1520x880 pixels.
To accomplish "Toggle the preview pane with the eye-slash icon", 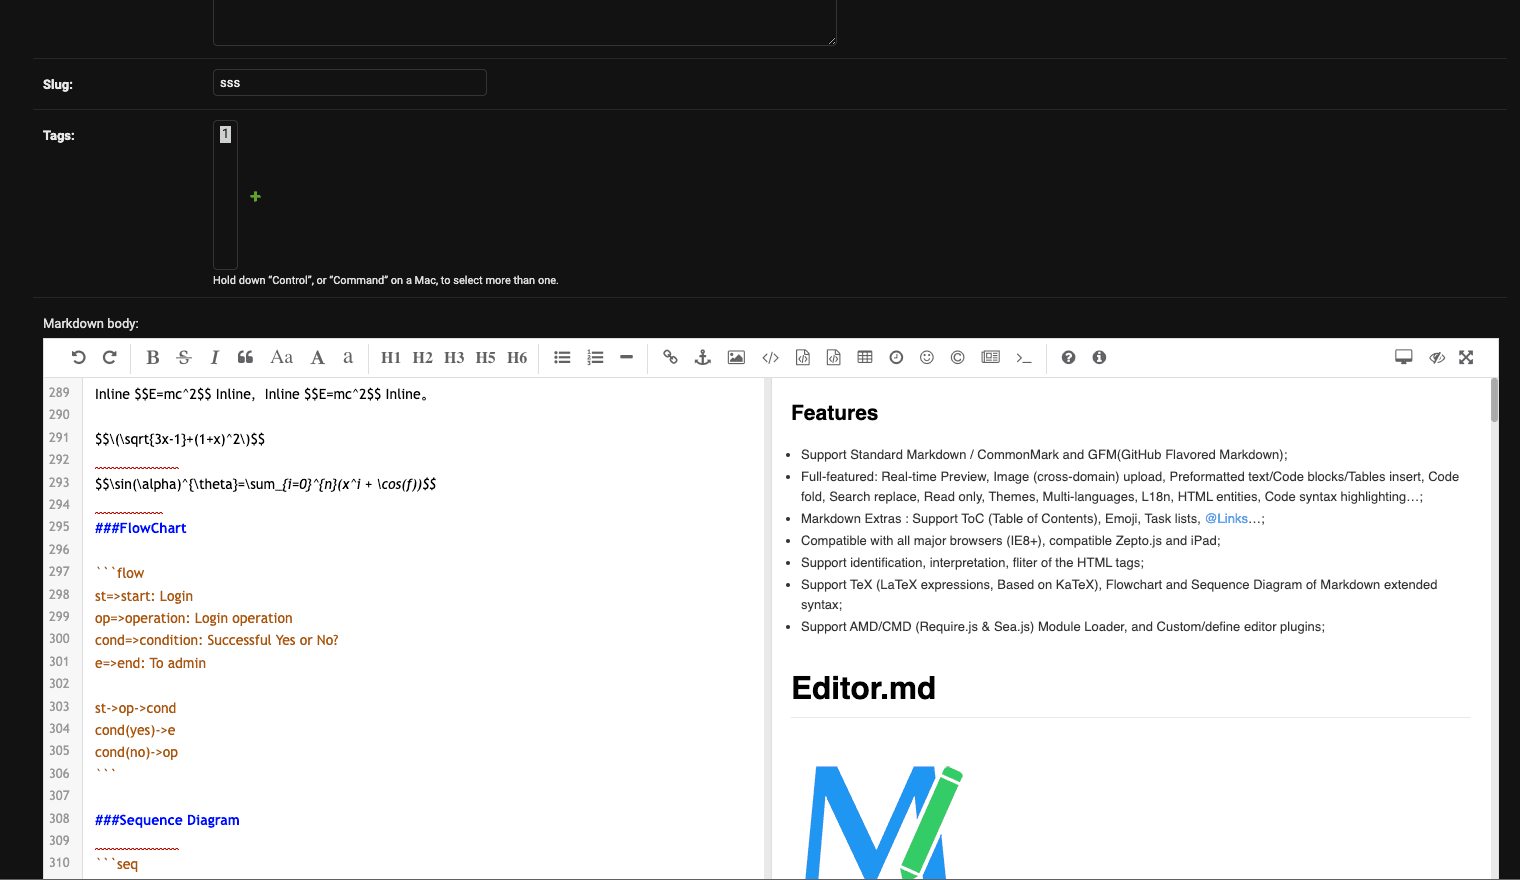I will click(x=1436, y=358).
